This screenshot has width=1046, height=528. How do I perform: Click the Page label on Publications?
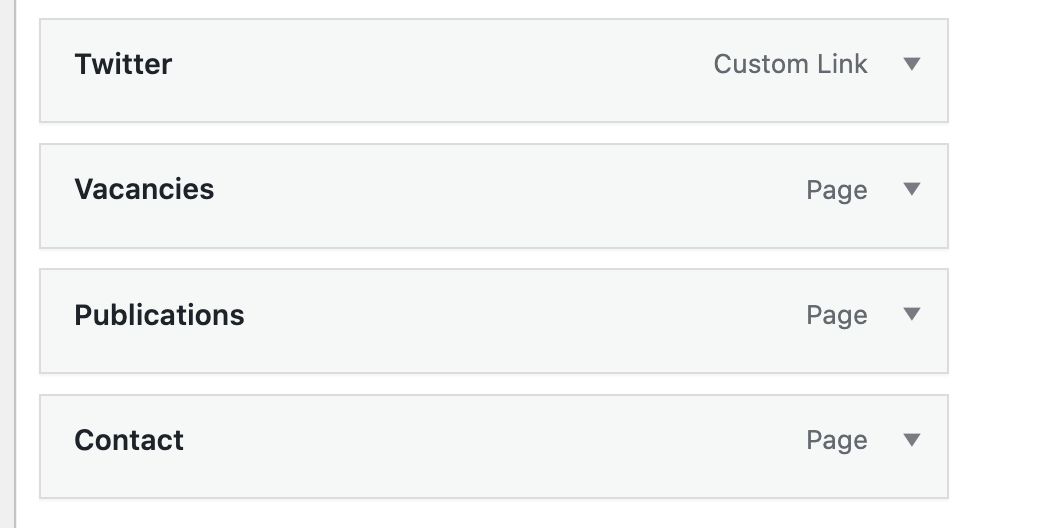836,315
